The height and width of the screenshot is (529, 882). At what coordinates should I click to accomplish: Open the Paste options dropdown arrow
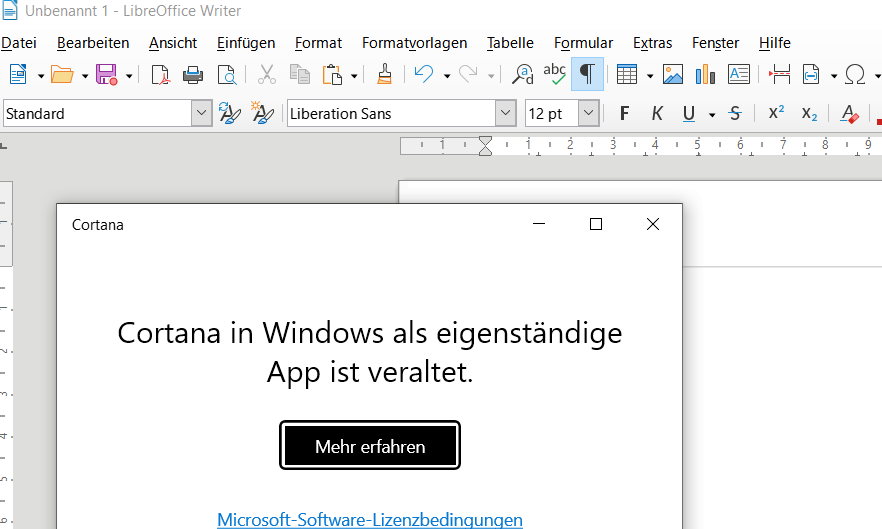[354, 75]
